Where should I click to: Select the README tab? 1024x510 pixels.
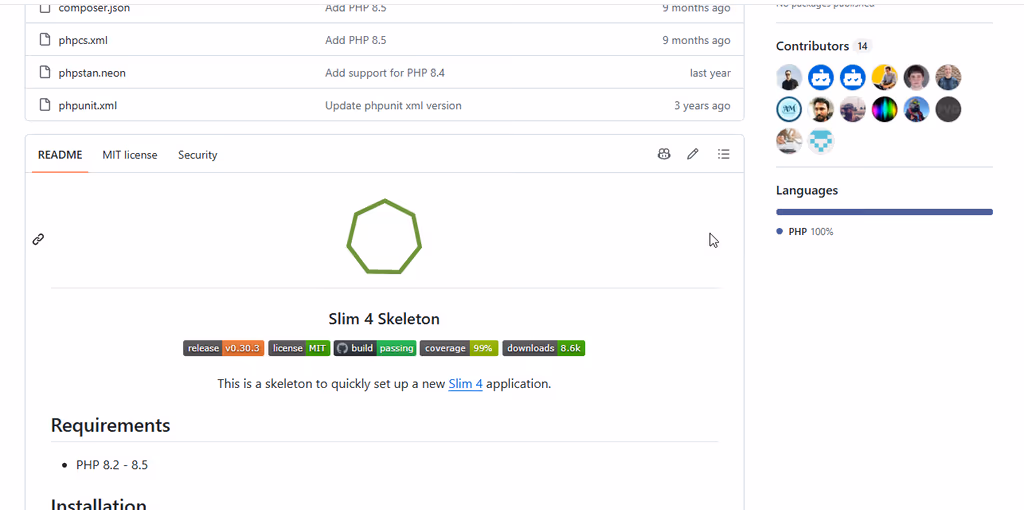pos(60,155)
